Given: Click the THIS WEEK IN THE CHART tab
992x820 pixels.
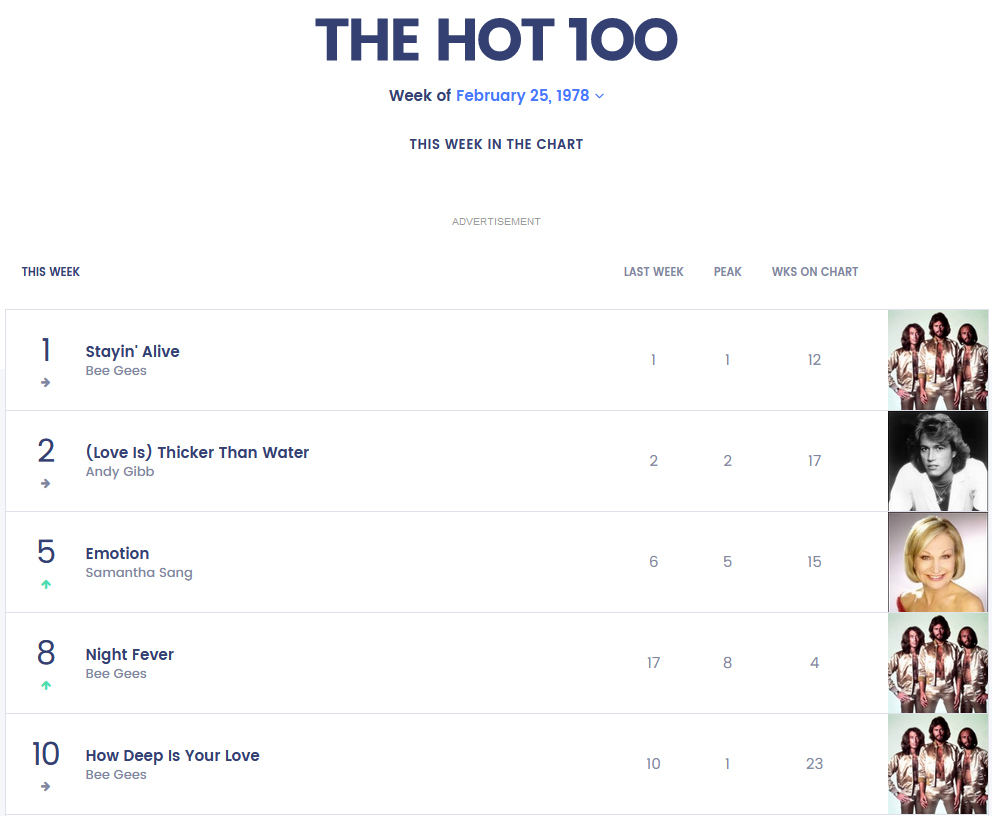Looking at the screenshot, I should coord(496,144).
